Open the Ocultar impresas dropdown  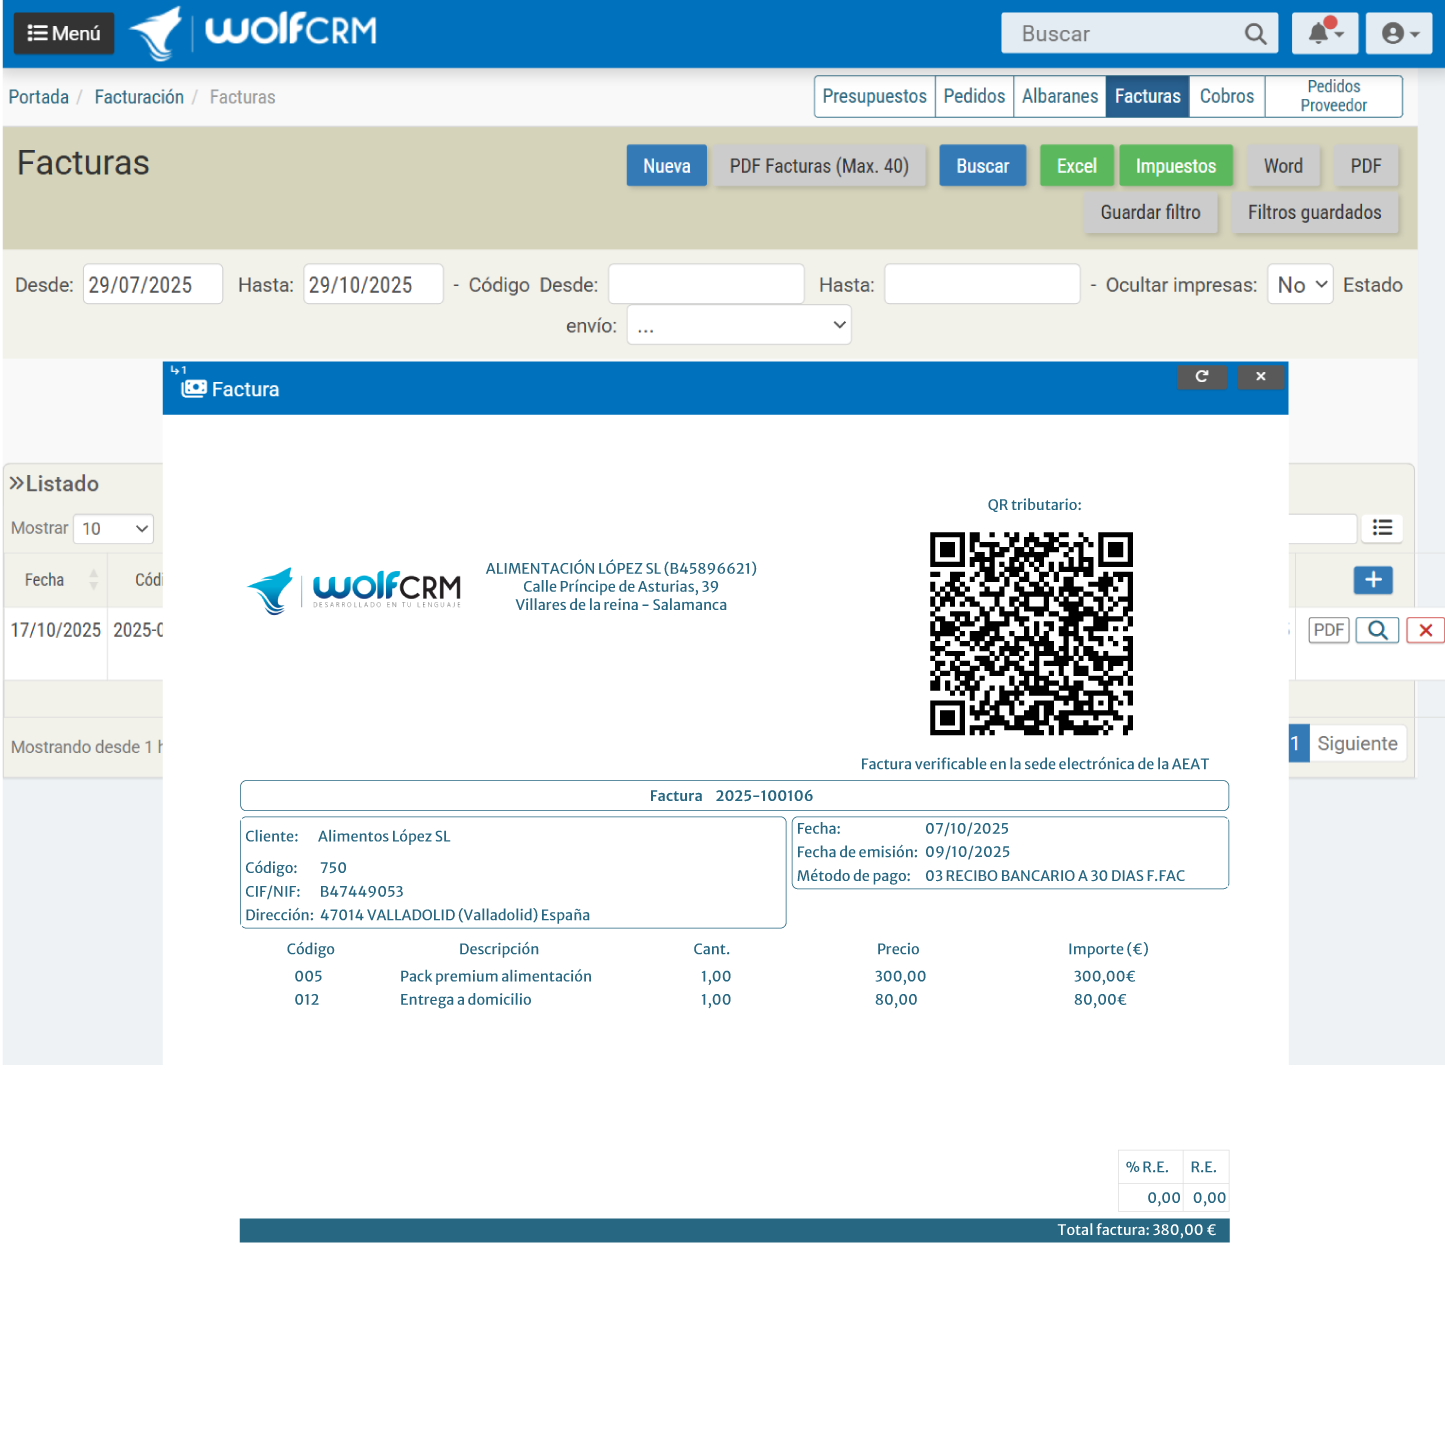click(1300, 284)
